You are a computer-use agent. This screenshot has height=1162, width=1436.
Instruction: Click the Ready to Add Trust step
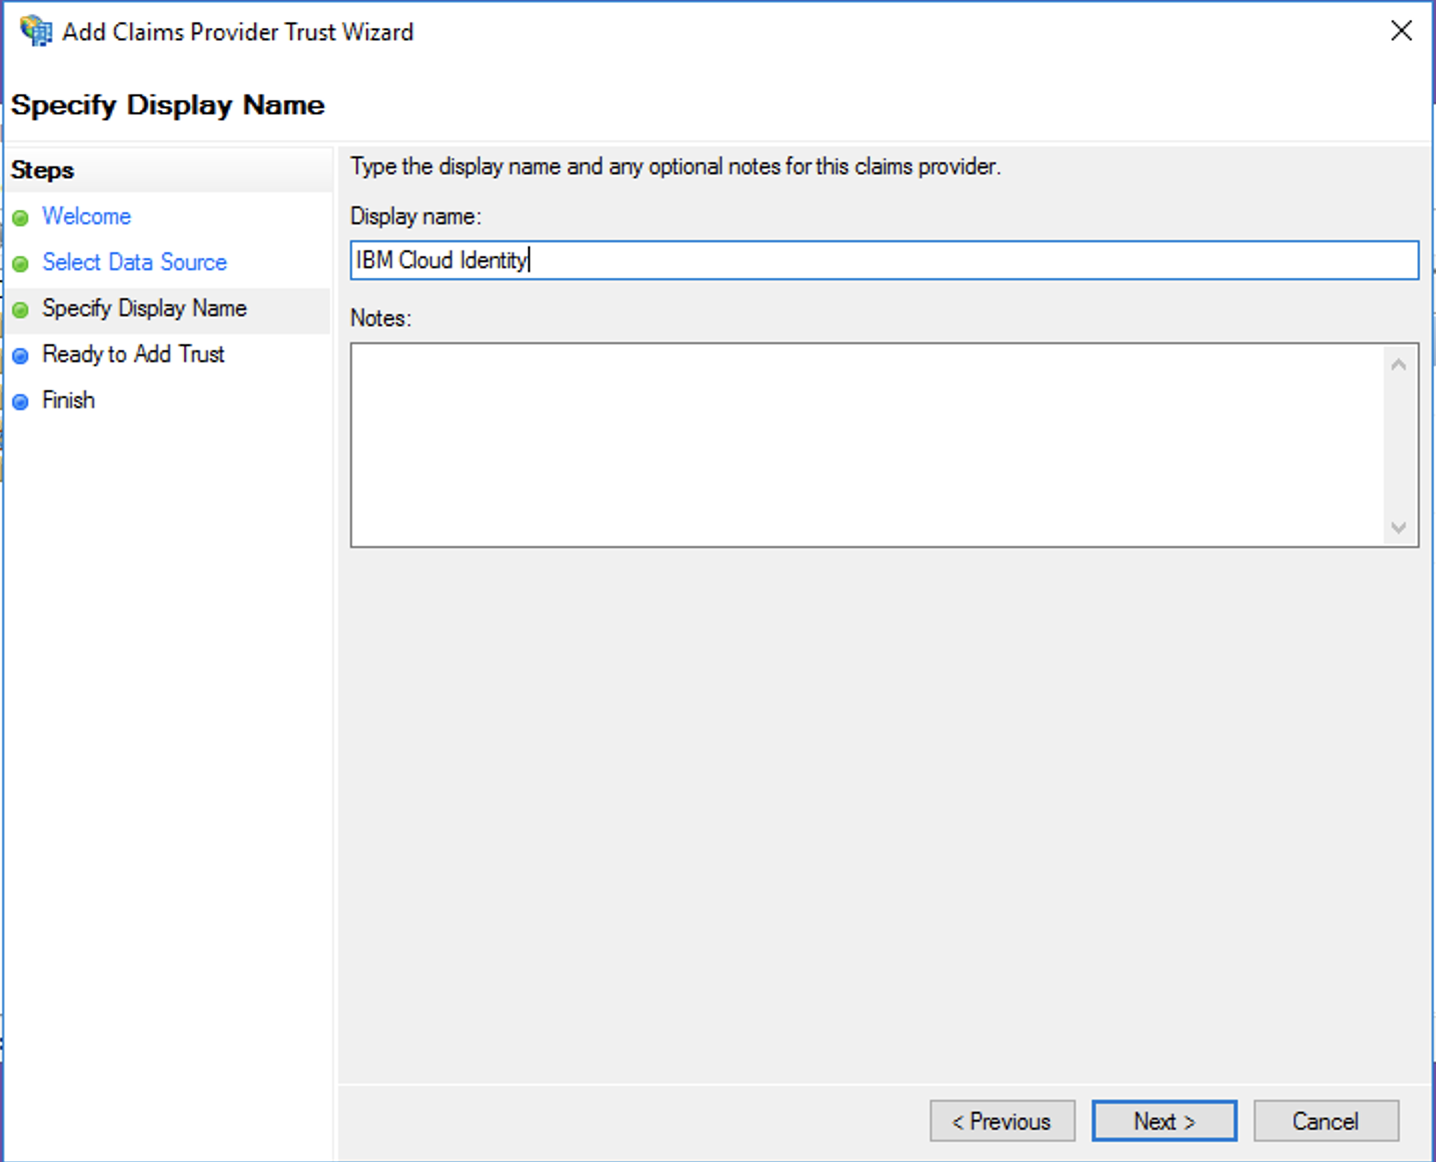133,354
